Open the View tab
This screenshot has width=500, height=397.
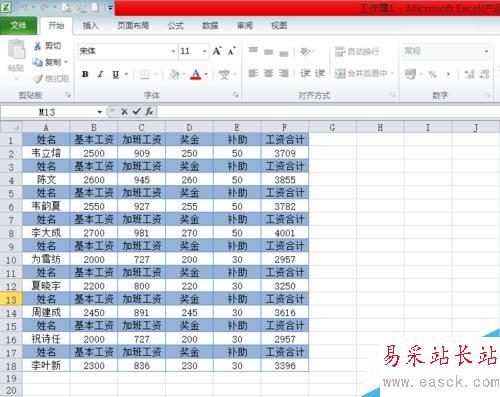point(279,26)
